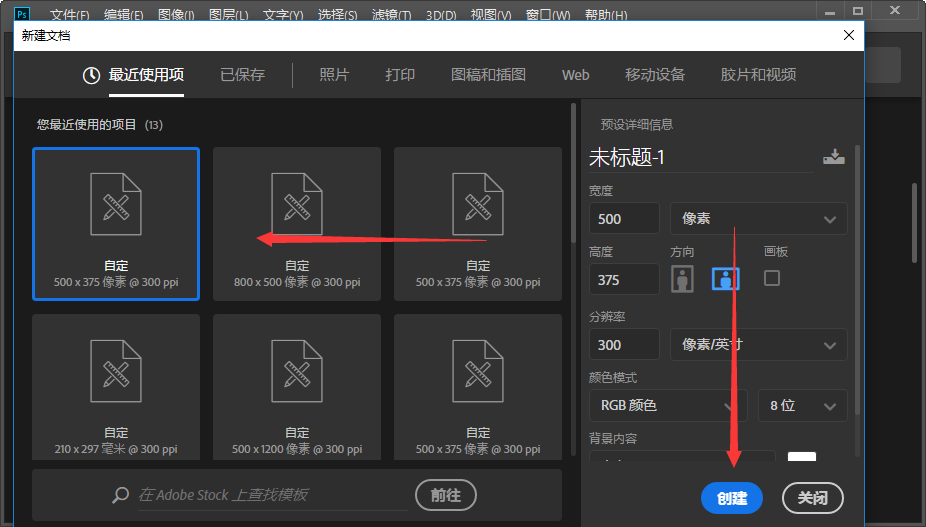The width and height of the screenshot is (926, 527).
Task: Open the 背景内容 dropdown
Action: [x=682, y=456]
